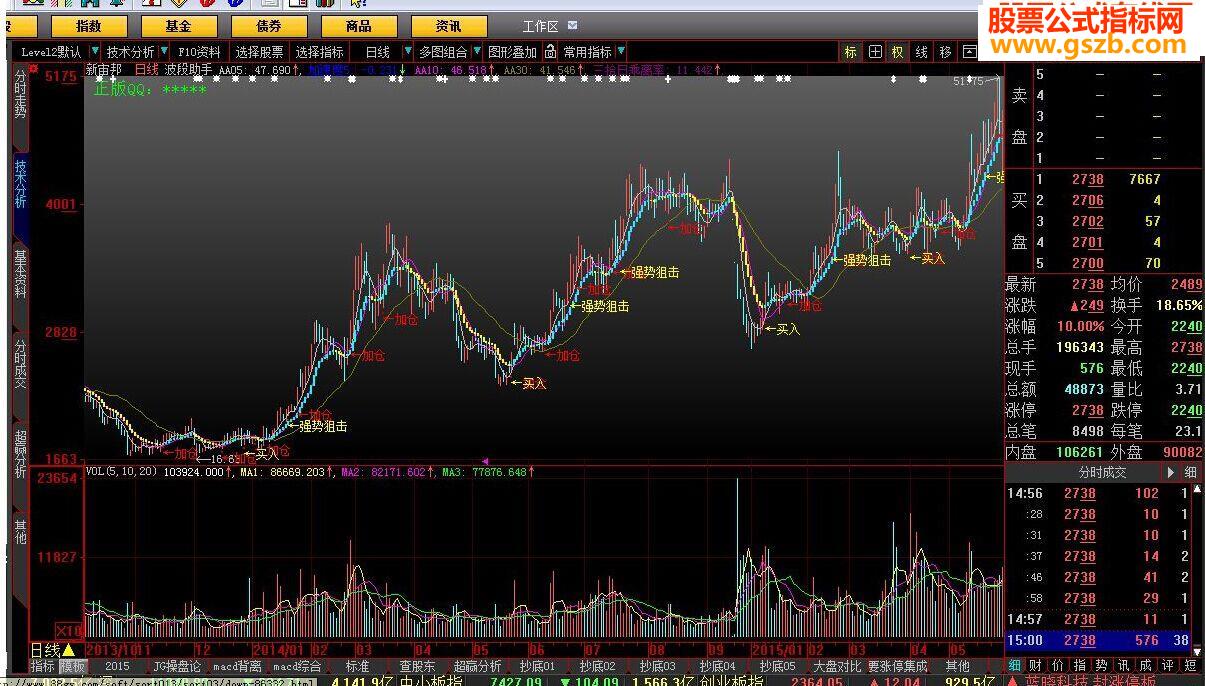
Task: Select the 大盘对比 template tab
Action: point(837,666)
